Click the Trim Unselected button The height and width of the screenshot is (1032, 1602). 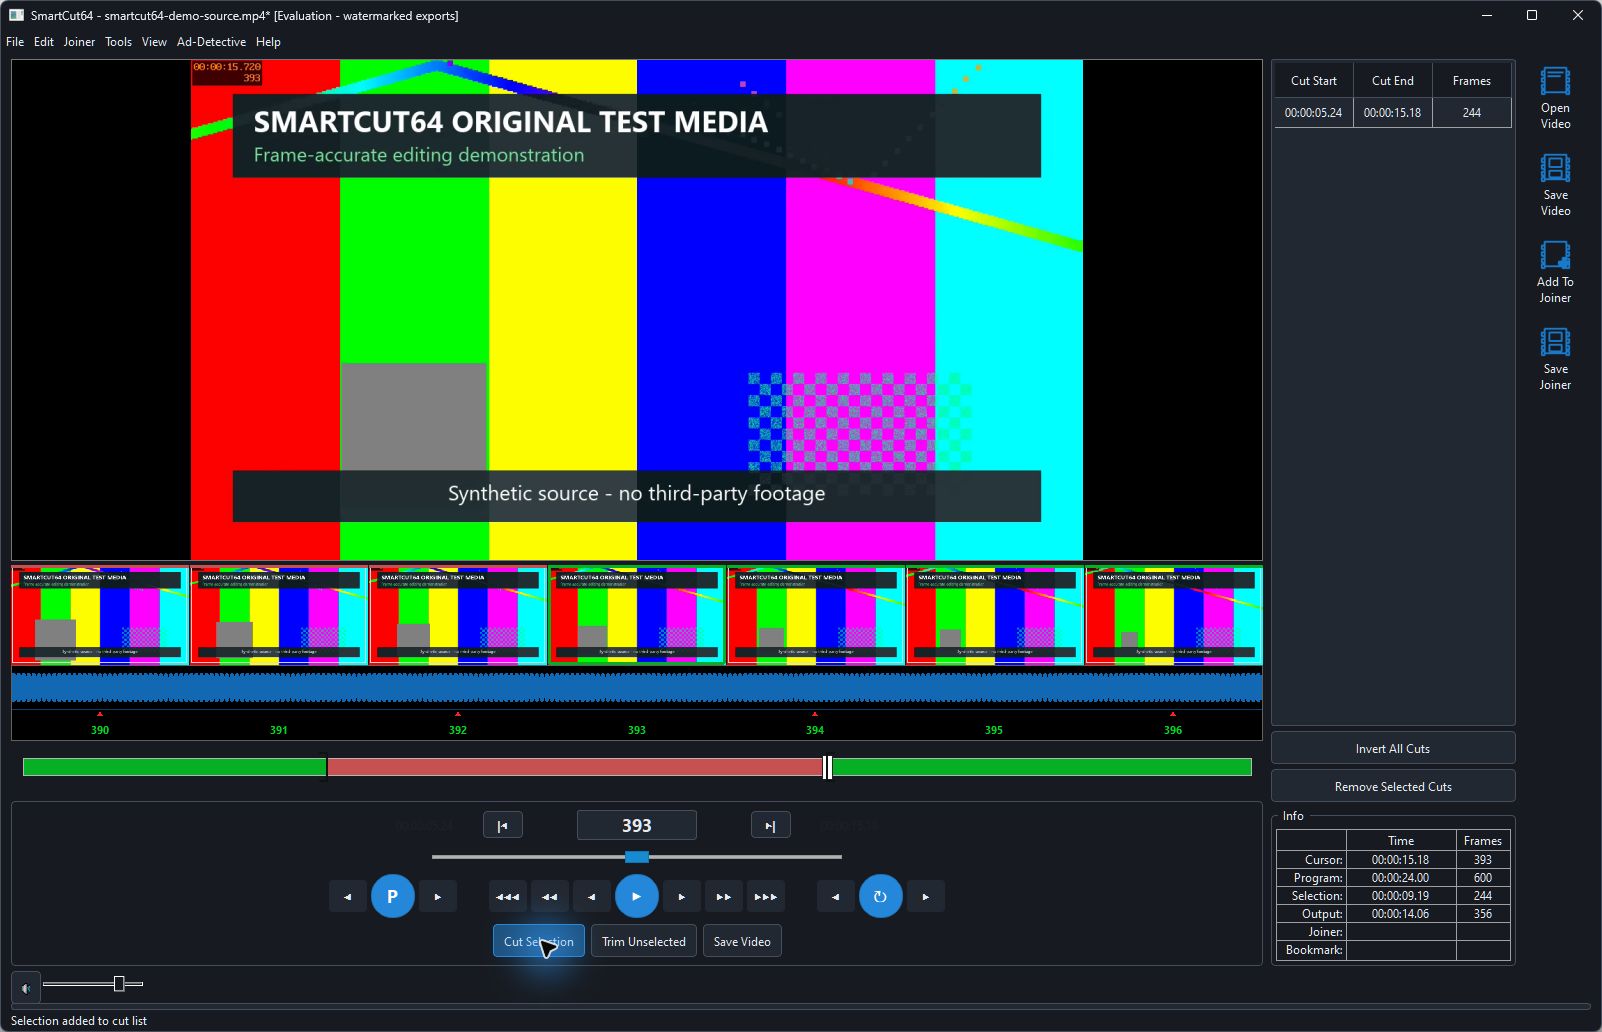[x=644, y=942]
